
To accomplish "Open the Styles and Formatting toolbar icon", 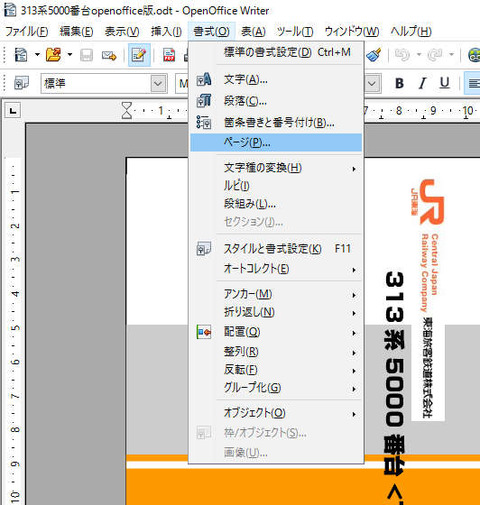I will pos(21,83).
